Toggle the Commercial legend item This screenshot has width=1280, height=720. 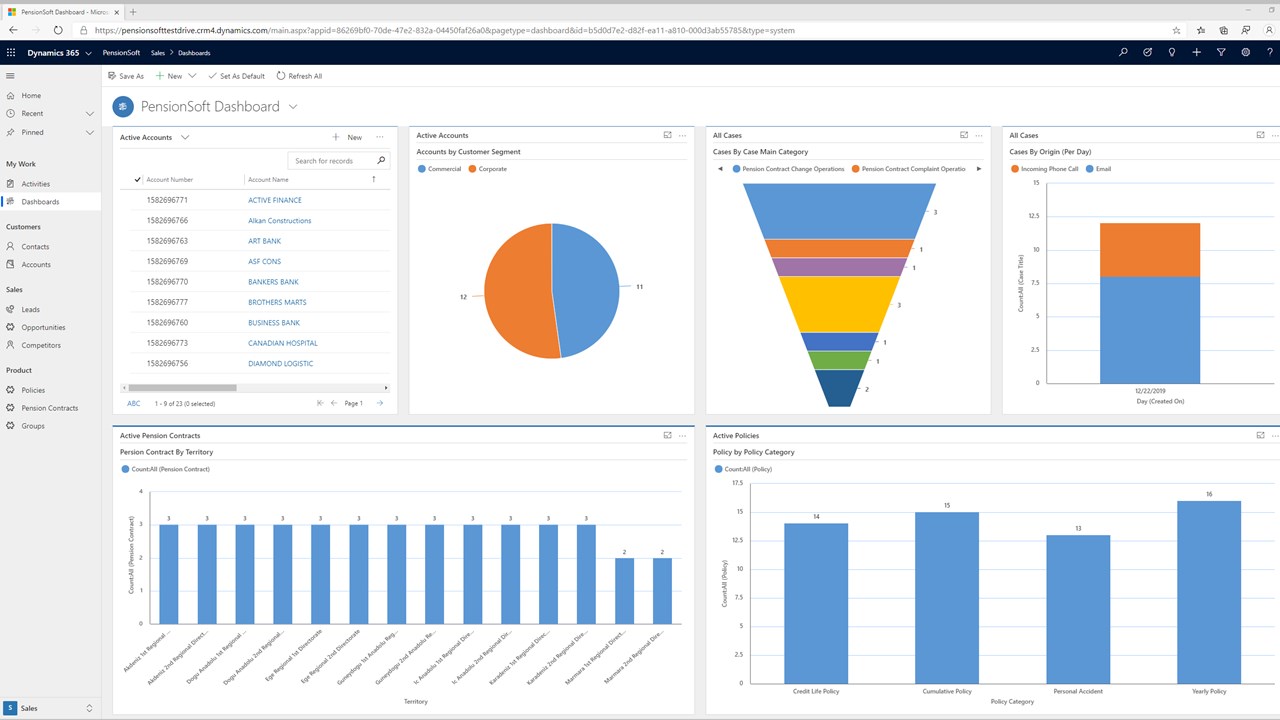point(439,169)
